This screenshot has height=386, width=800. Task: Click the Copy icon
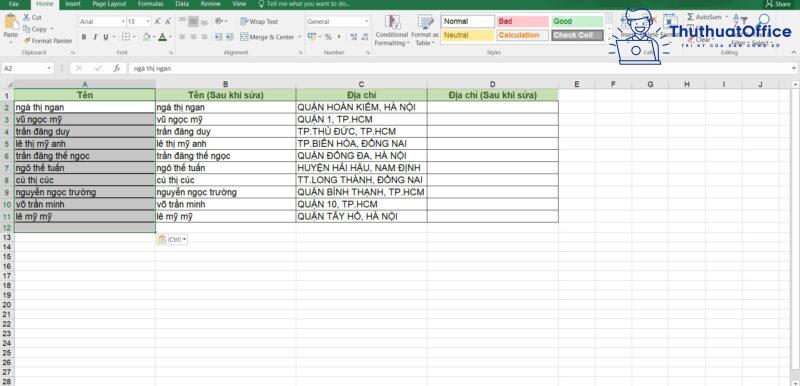pos(27,29)
